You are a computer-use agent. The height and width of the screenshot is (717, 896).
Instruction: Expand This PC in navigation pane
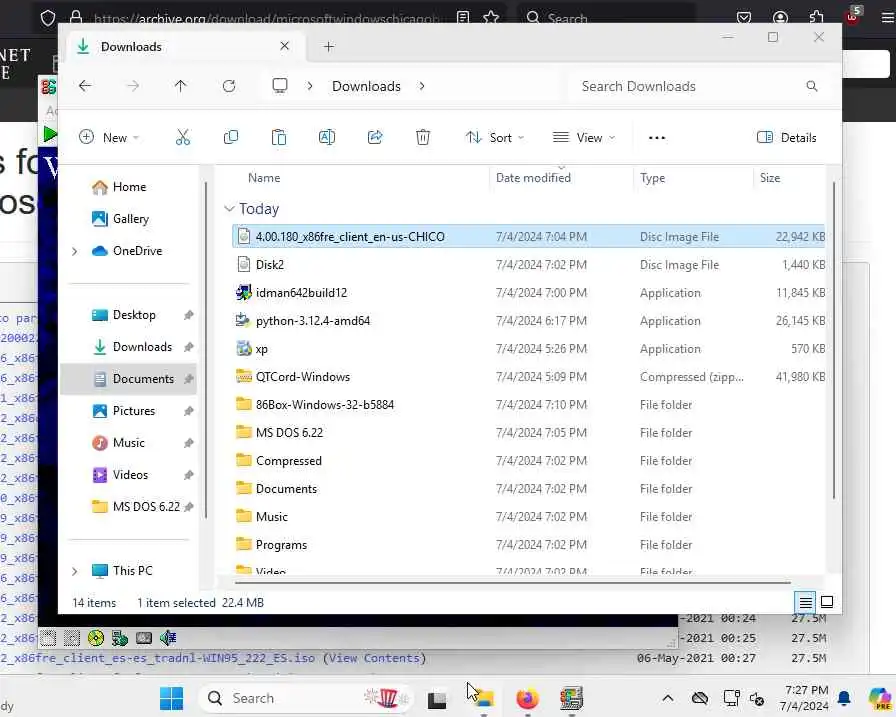[74, 571]
